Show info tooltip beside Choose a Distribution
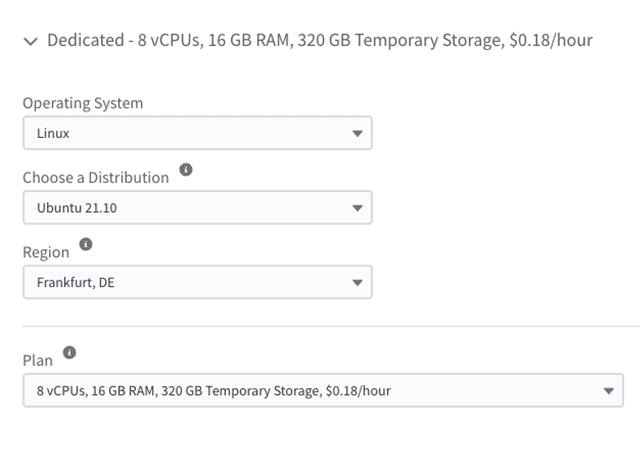The width and height of the screenshot is (640, 451). tap(186, 171)
